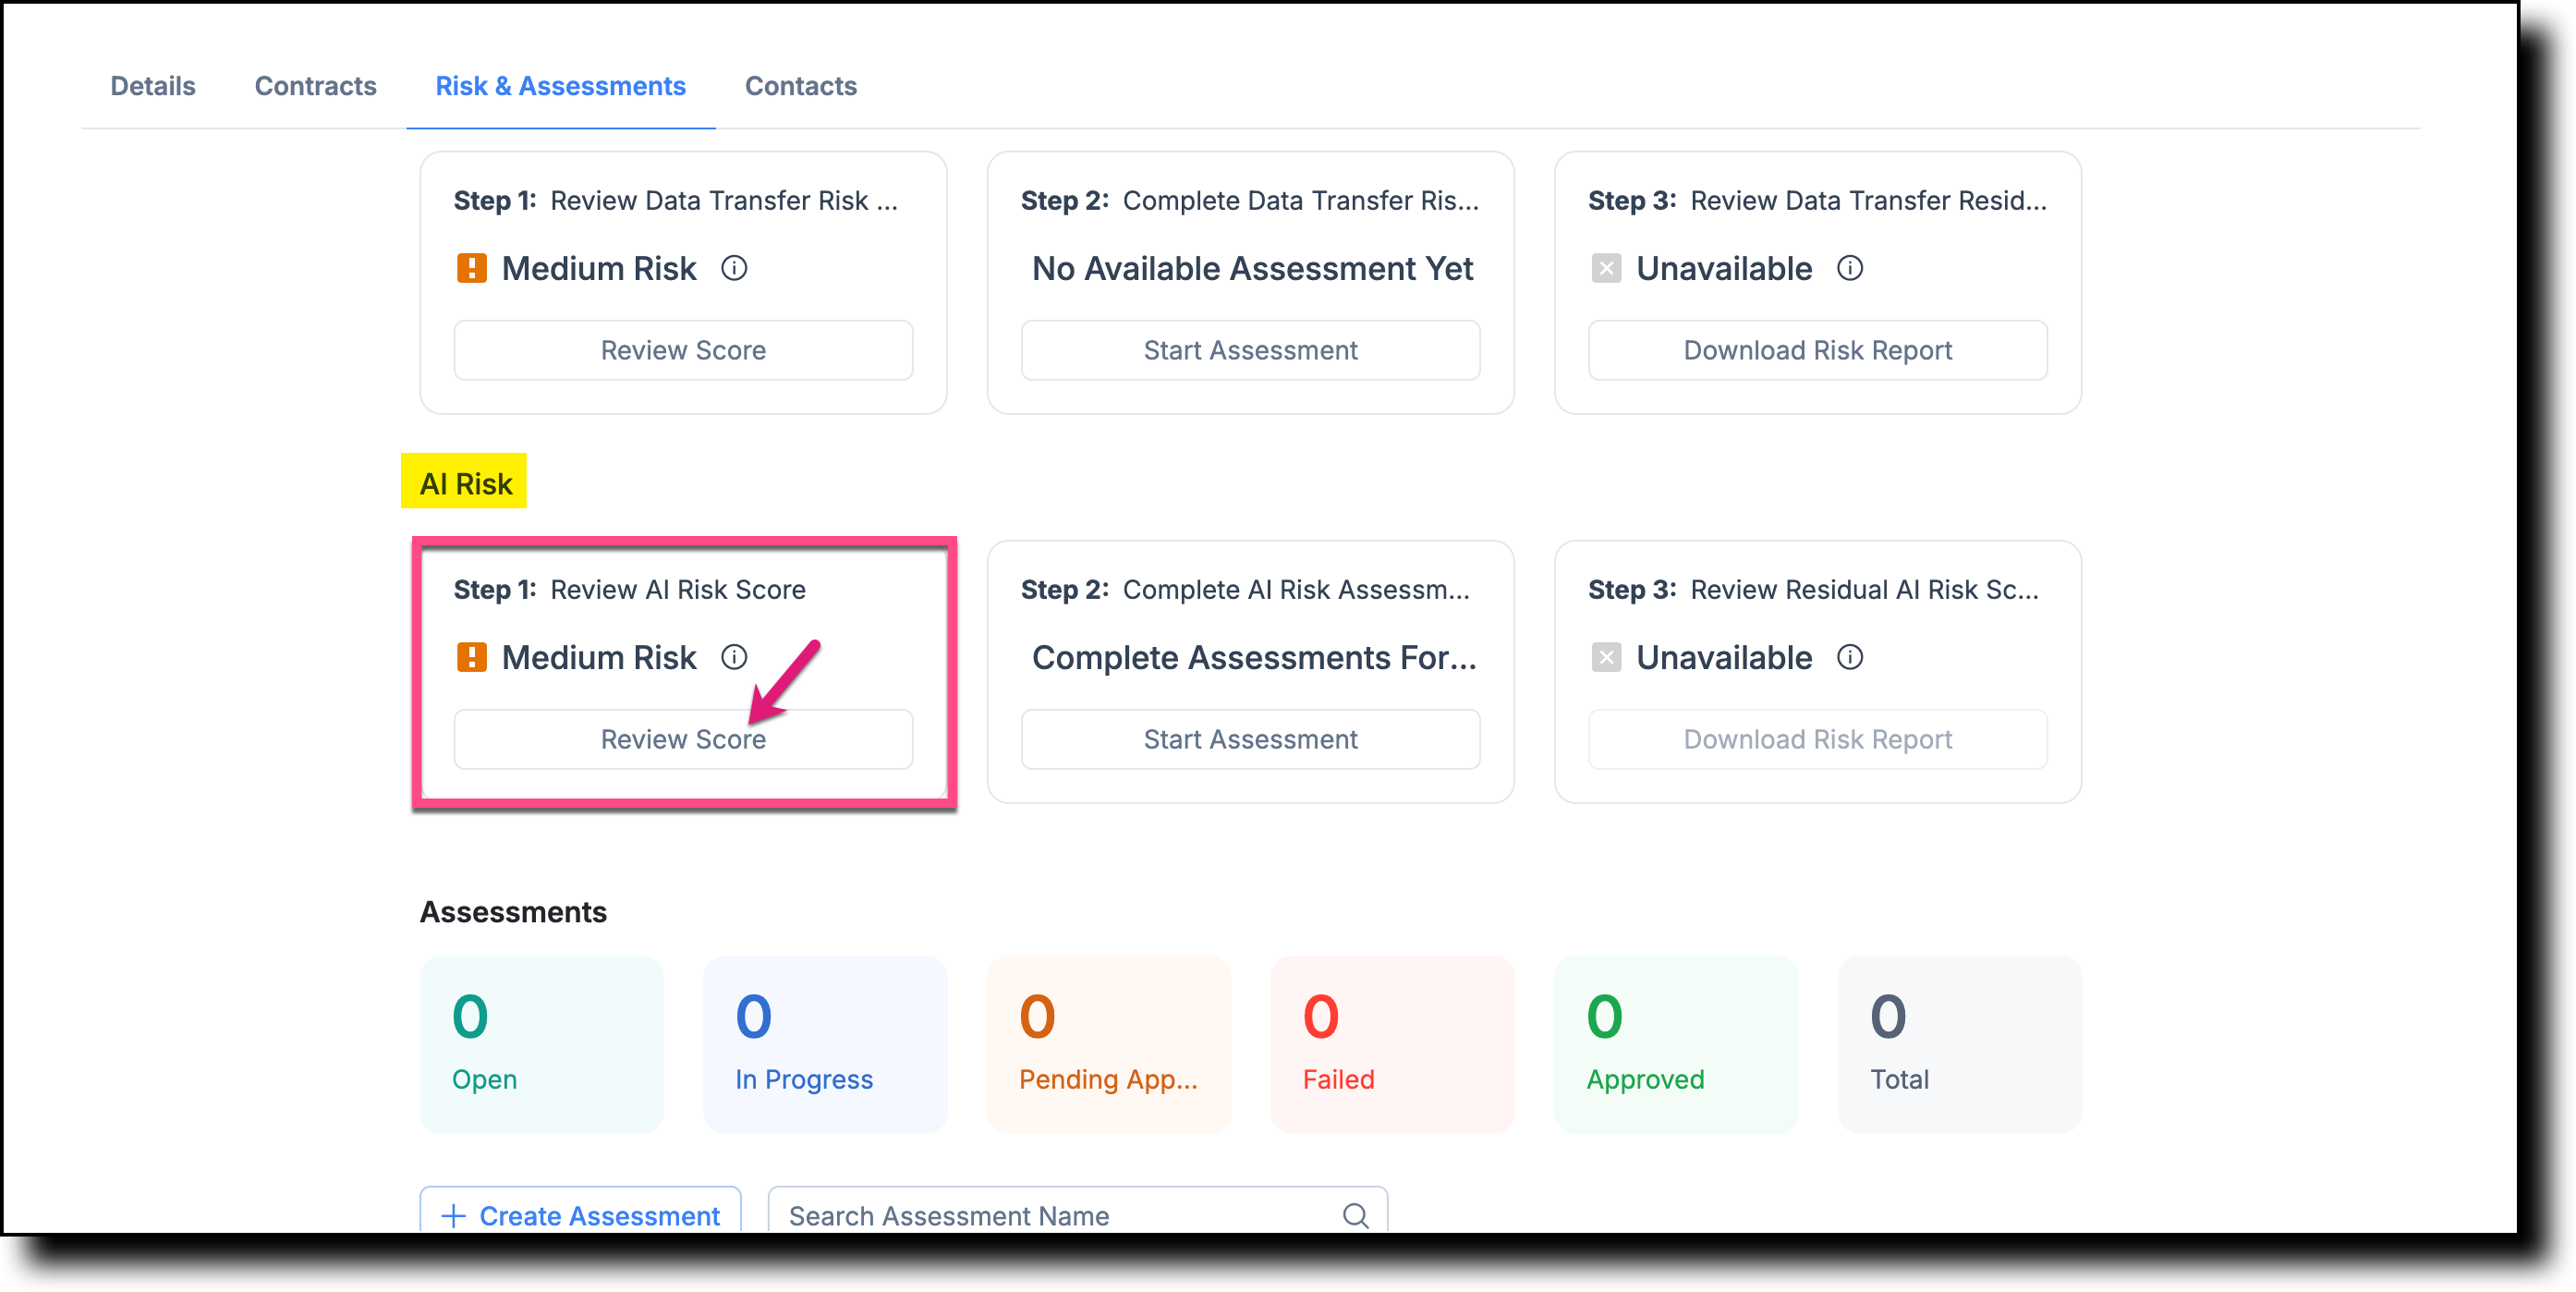Start the Data Transfer Risk assessment

point(1250,350)
